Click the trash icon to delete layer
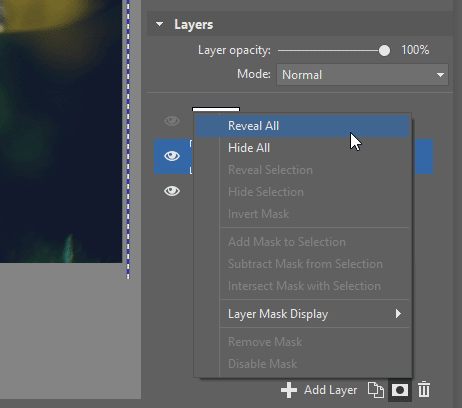This screenshot has height=408, width=462. coord(424,389)
